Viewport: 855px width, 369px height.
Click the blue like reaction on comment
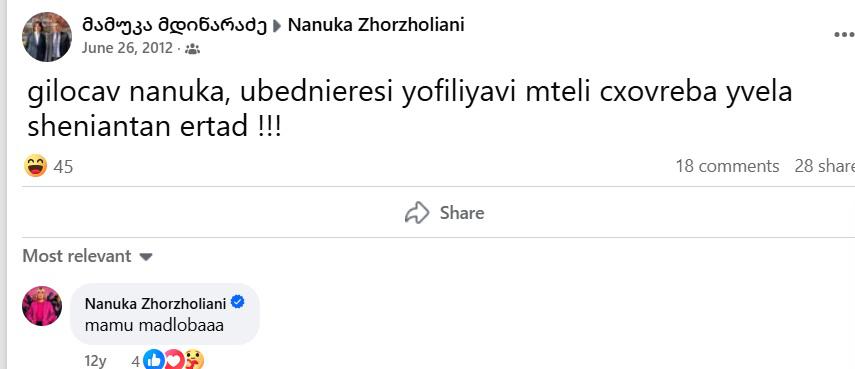pos(154,360)
